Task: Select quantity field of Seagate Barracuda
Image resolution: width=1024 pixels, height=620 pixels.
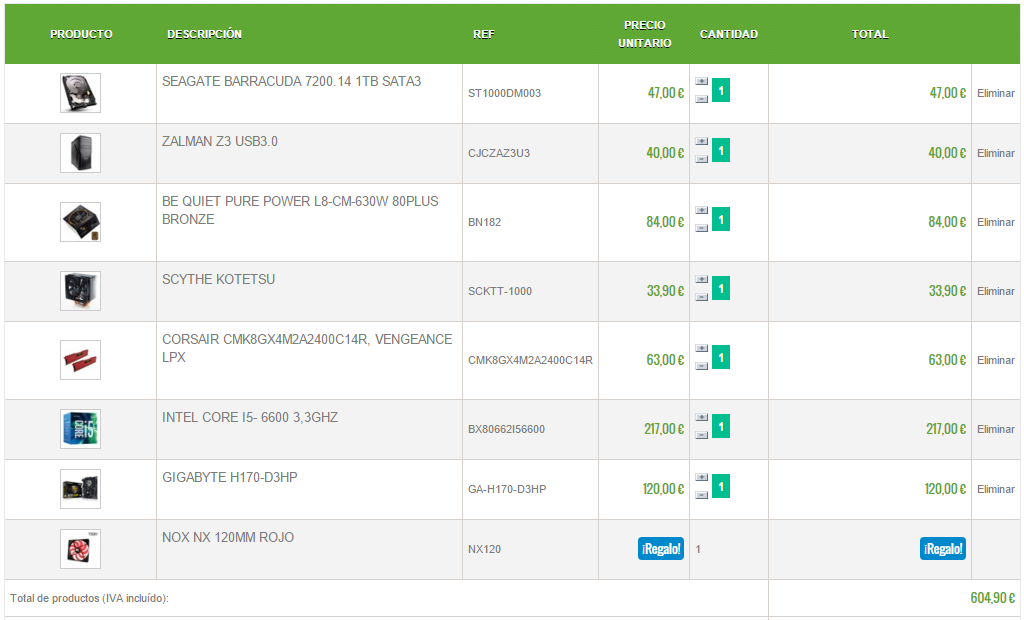Action: coord(721,90)
